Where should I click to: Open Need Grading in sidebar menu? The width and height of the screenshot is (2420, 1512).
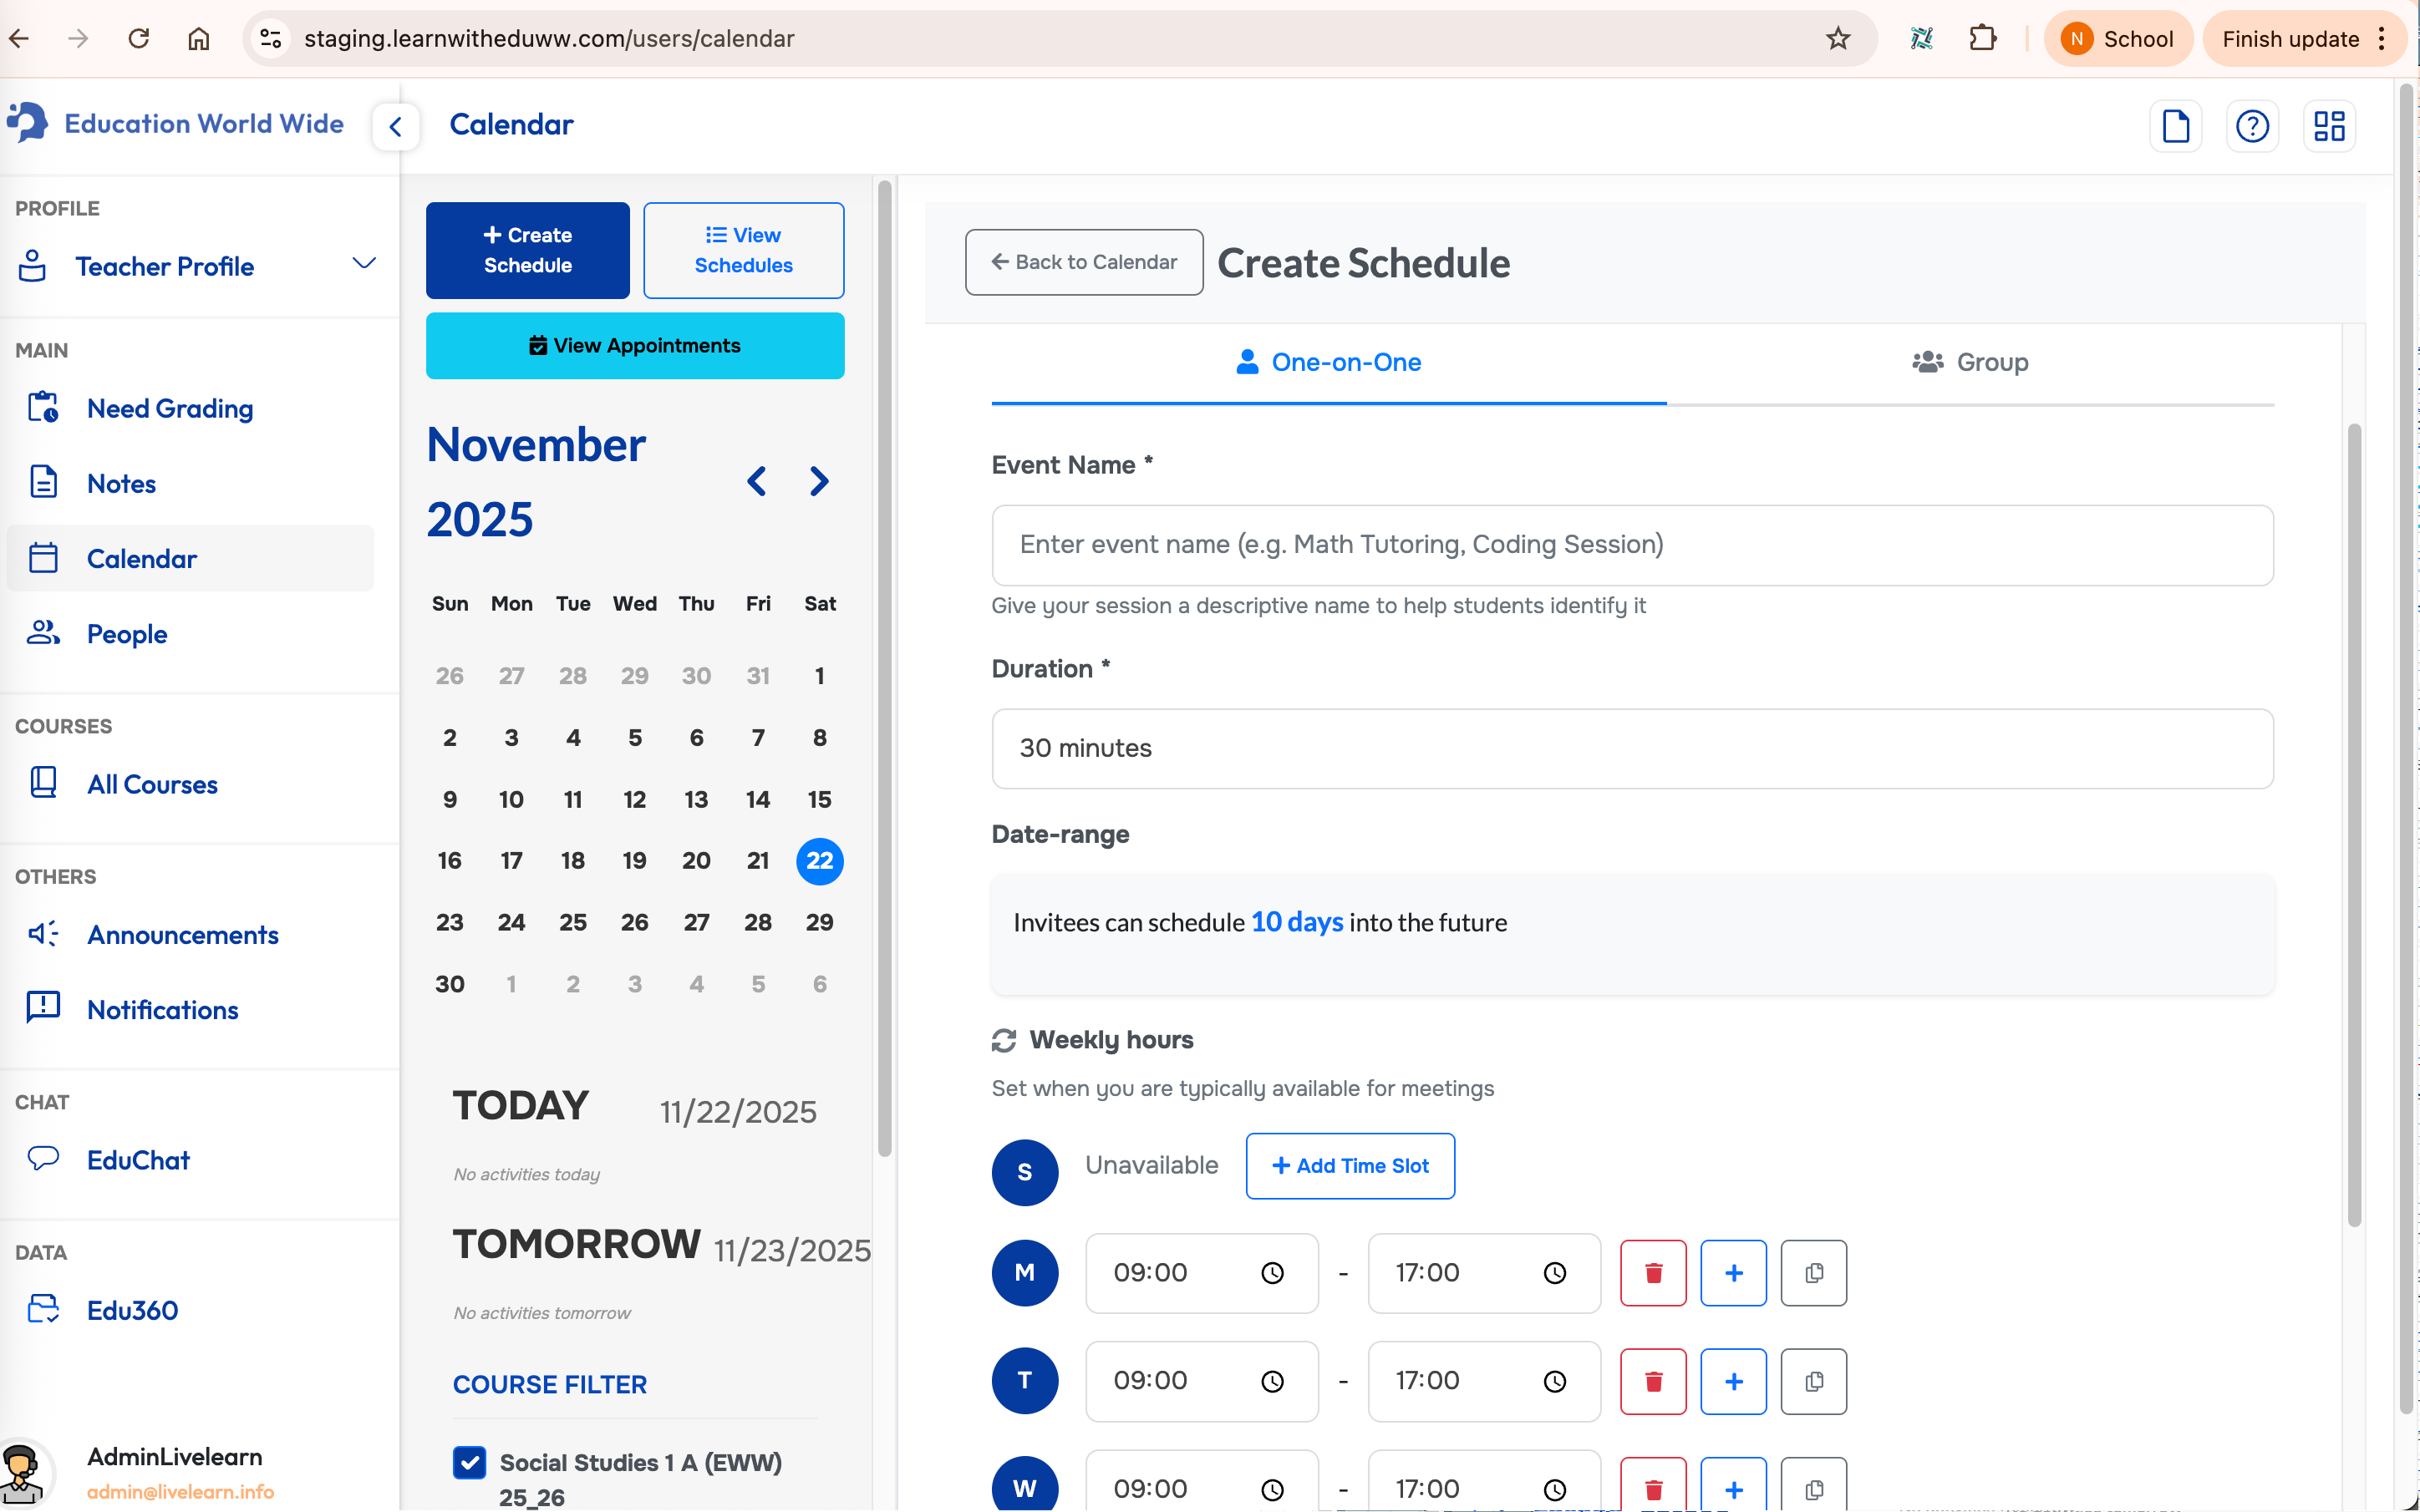[170, 408]
